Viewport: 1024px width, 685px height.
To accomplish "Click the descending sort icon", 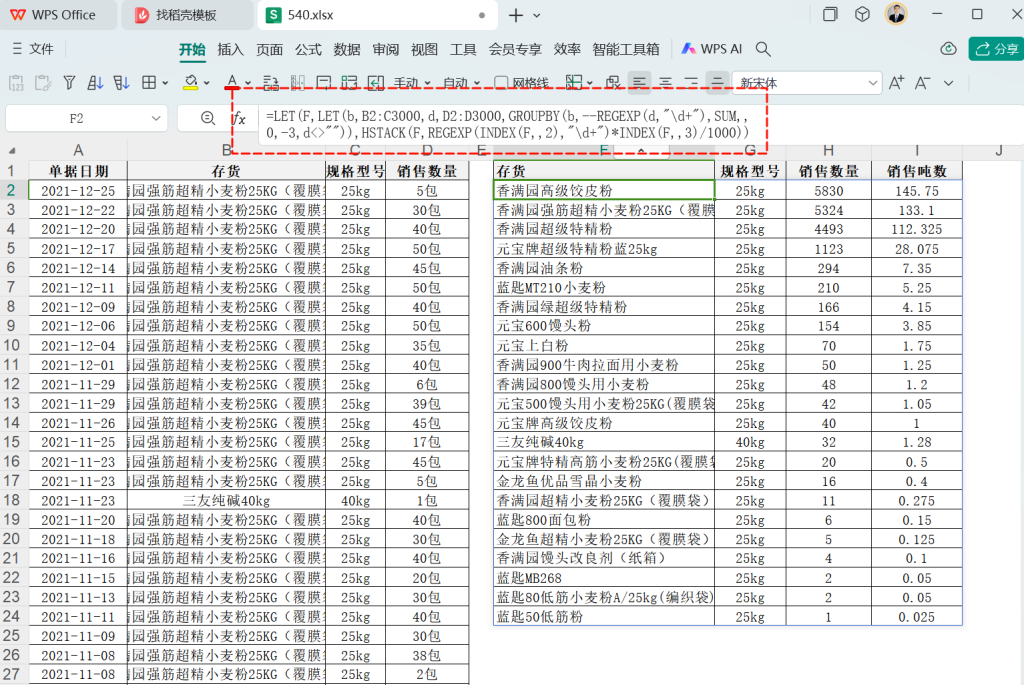I will (121, 83).
